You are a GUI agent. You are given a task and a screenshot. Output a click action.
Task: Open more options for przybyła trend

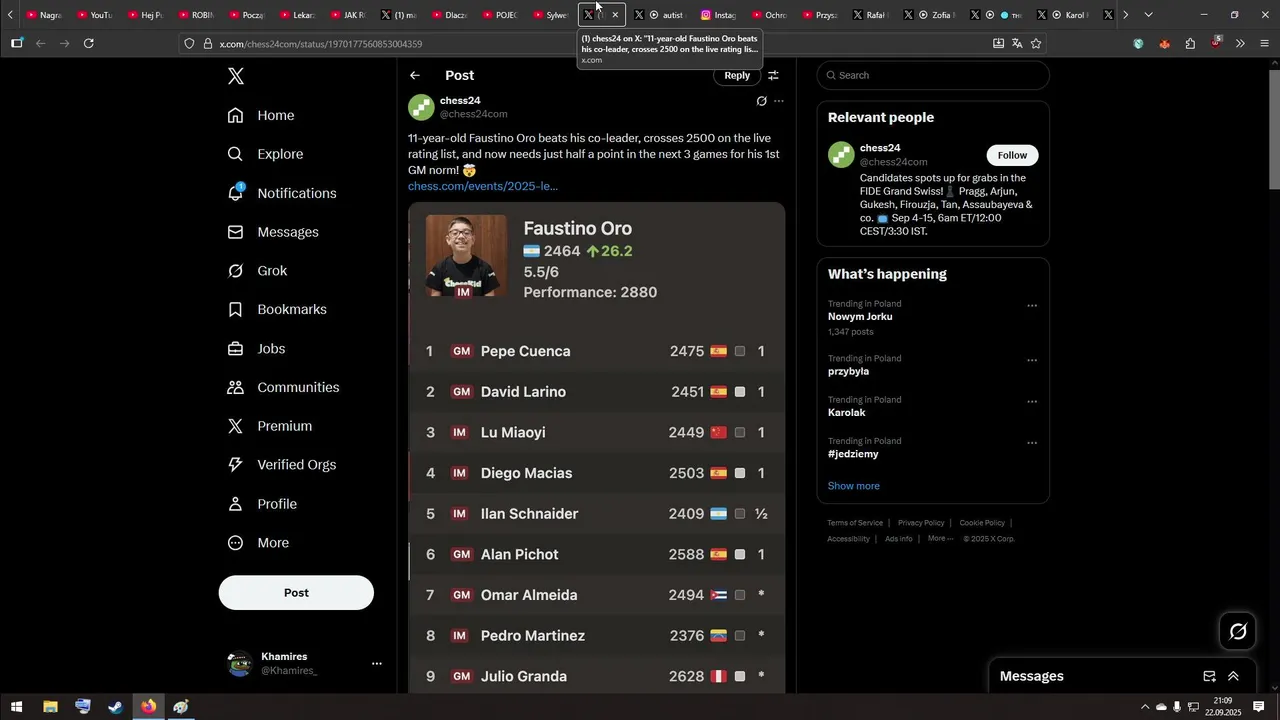(1032, 361)
